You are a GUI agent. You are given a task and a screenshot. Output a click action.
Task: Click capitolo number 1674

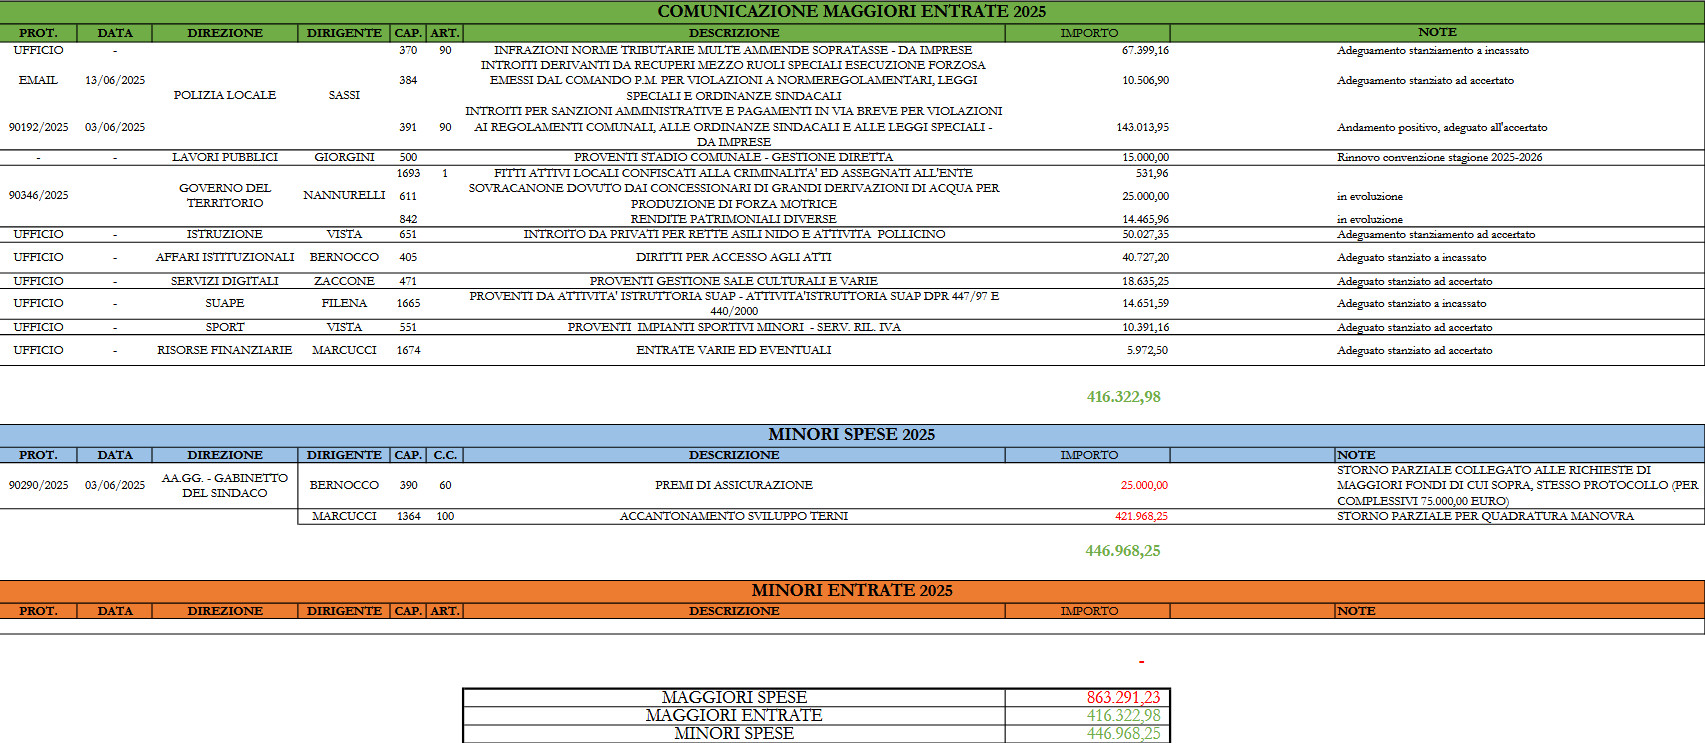pyautogui.click(x=408, y=350)
